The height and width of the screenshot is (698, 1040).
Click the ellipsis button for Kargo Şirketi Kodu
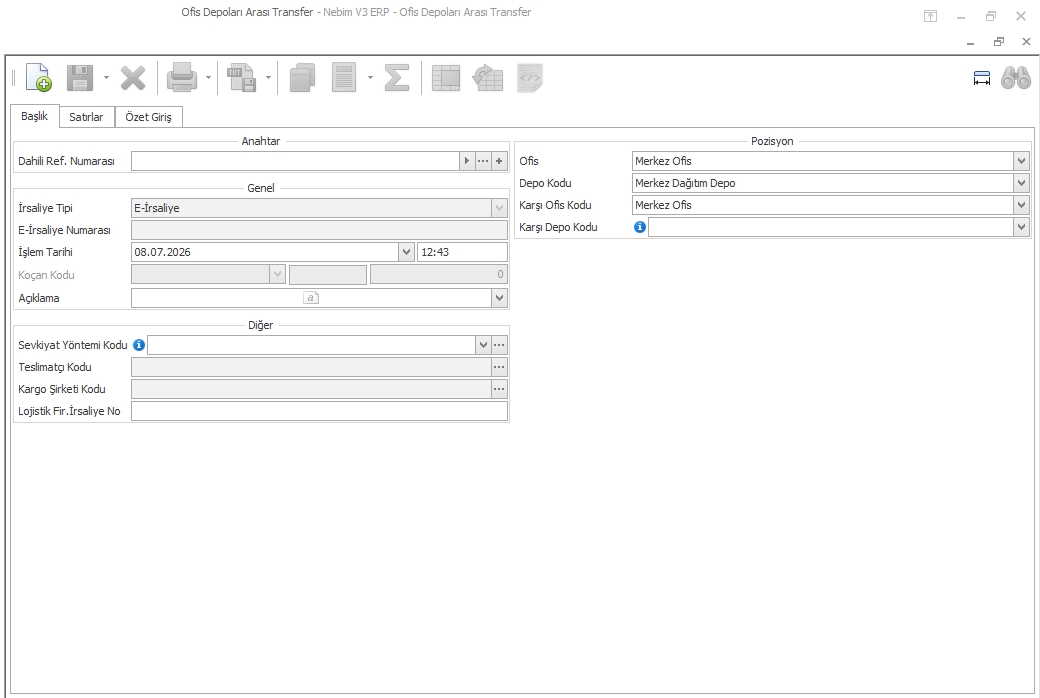point(499,389)
